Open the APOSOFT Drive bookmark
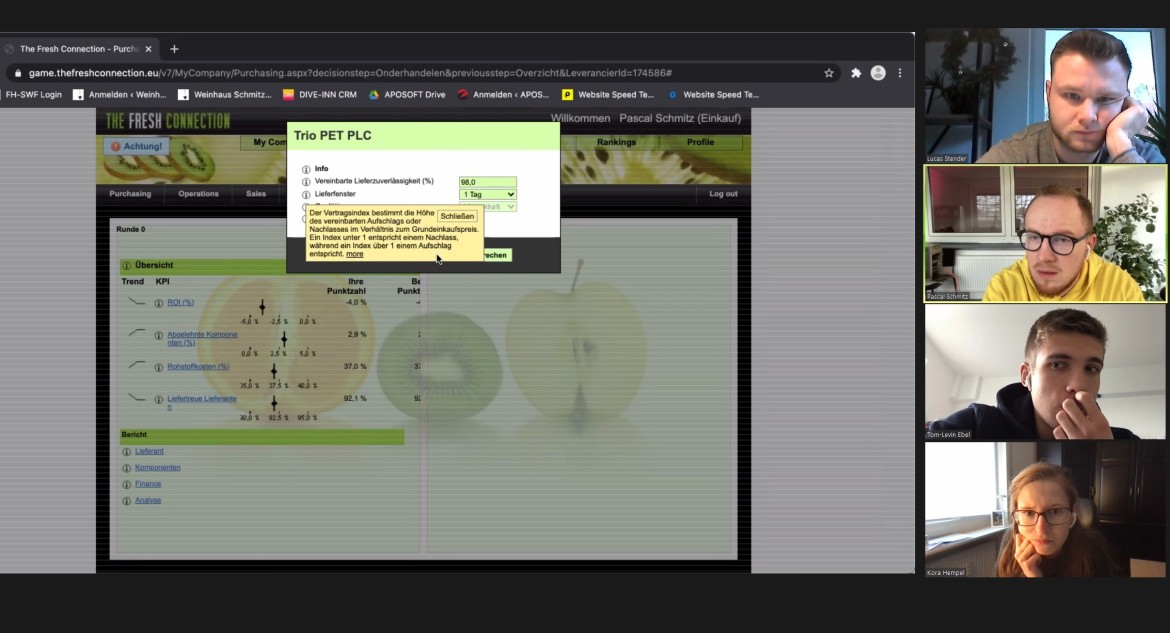Image resolution: width=1170 pixels, height=633 pixels. coord(407,95)
